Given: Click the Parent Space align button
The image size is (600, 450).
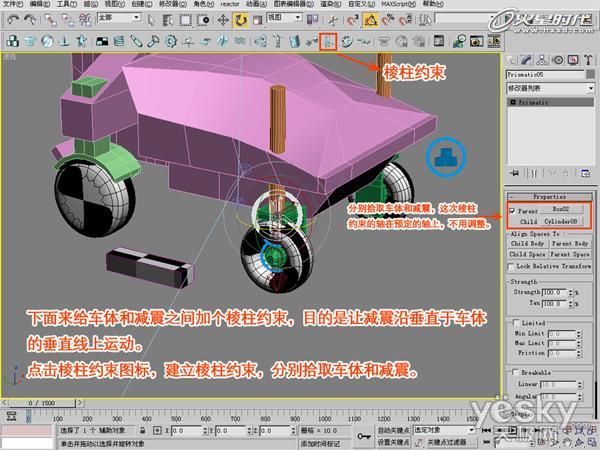Looking at the screenshot, I should coord(570,254).
